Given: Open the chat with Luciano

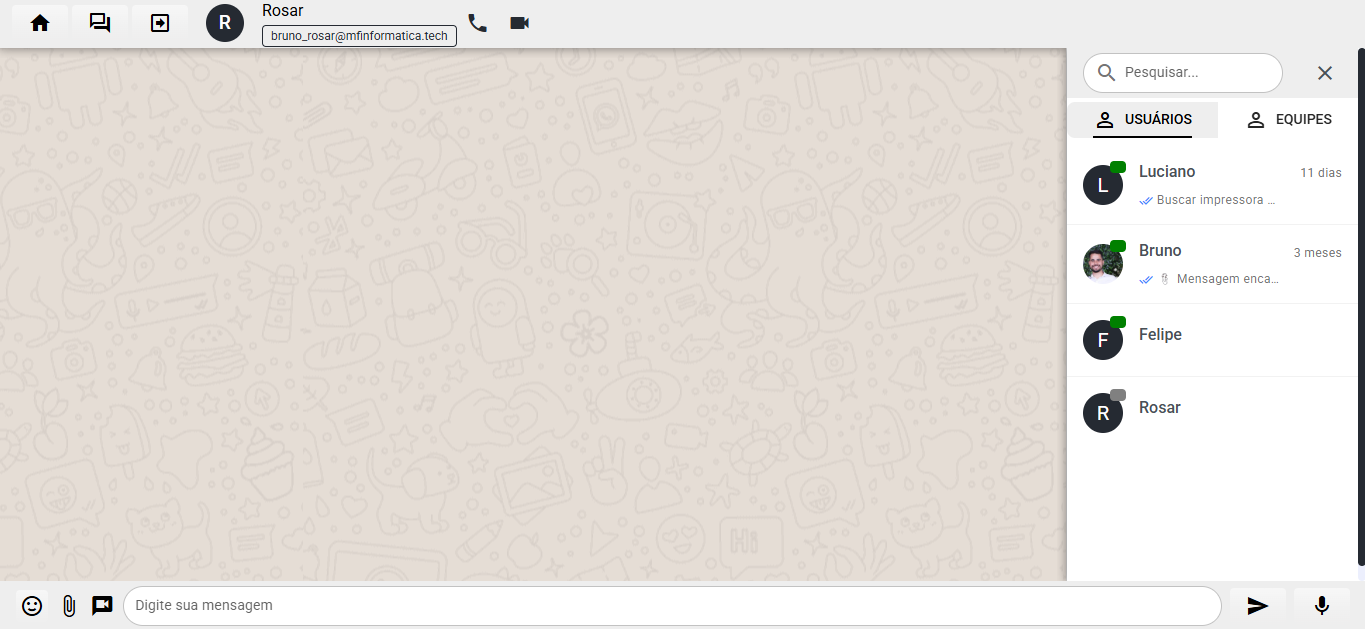Looking at the screenshot, I should [1212, 185].
